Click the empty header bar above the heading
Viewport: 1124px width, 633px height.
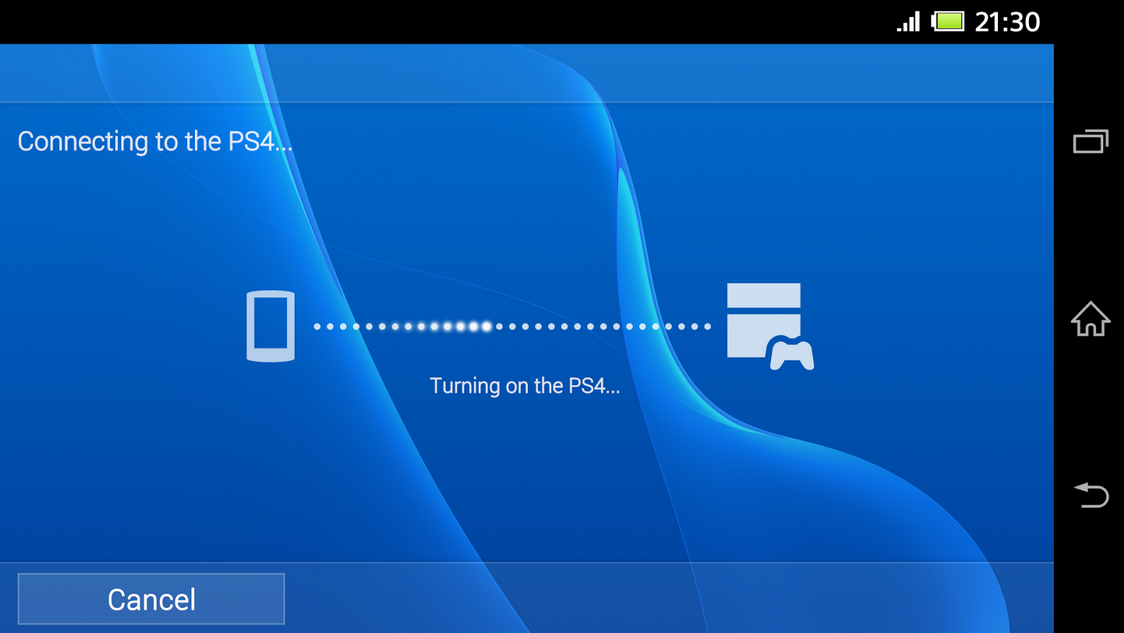(x=526, y=73)
